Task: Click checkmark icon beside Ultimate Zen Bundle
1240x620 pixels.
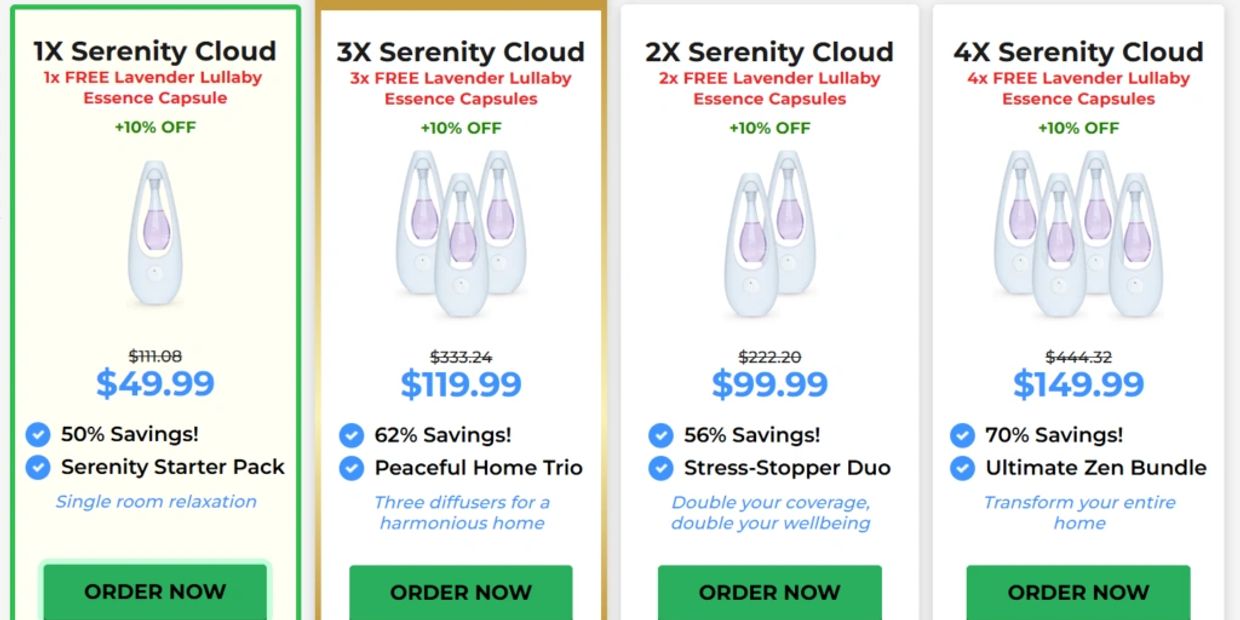Action: click(962, 468)
